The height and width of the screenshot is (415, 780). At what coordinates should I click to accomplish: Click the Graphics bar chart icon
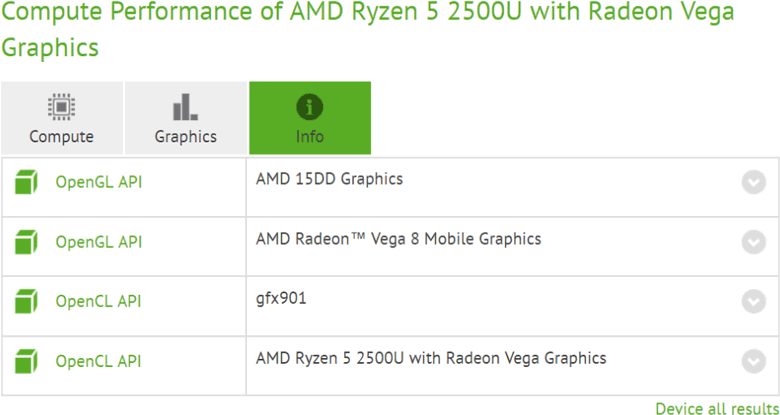185,107
